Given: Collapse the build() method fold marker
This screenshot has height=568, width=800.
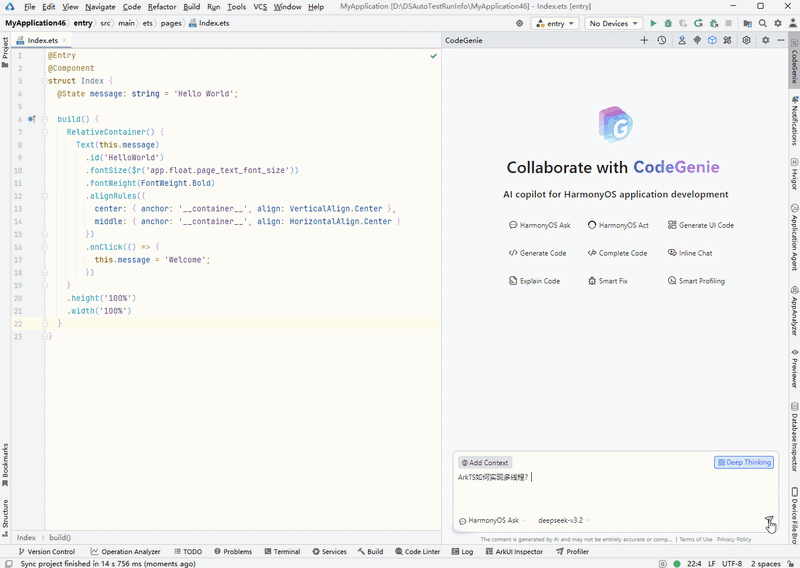Looking at the screenshot, I should [45, 119].
